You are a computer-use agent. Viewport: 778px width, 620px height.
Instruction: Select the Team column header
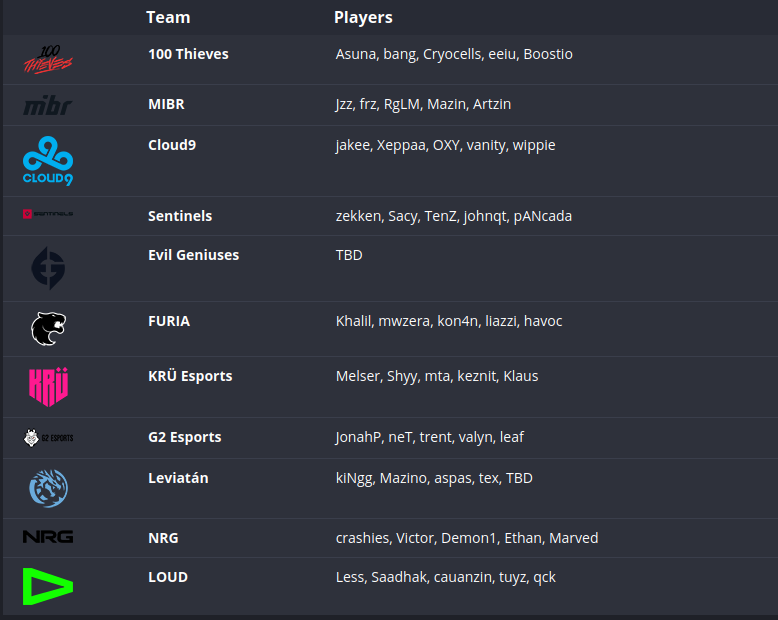168,17
